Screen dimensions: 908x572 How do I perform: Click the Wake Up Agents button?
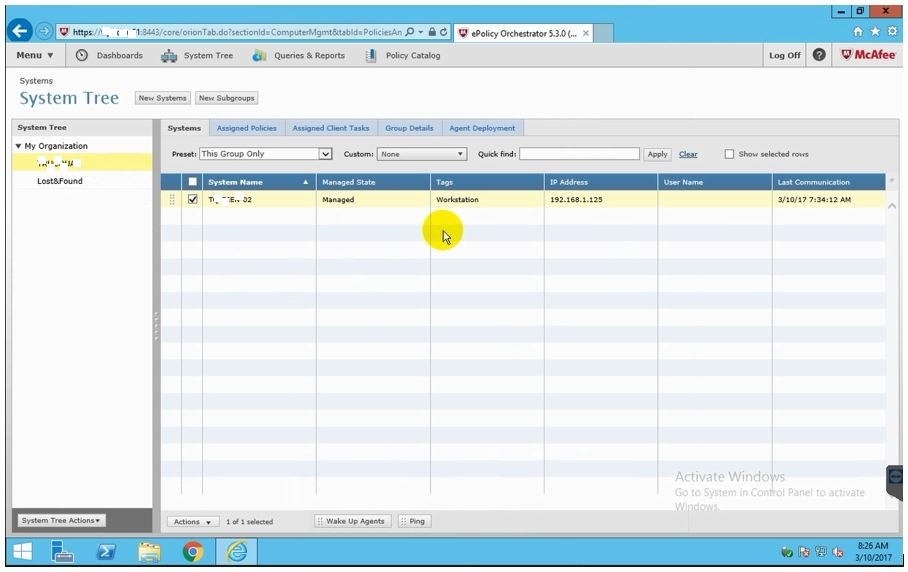tap(351, 522)
